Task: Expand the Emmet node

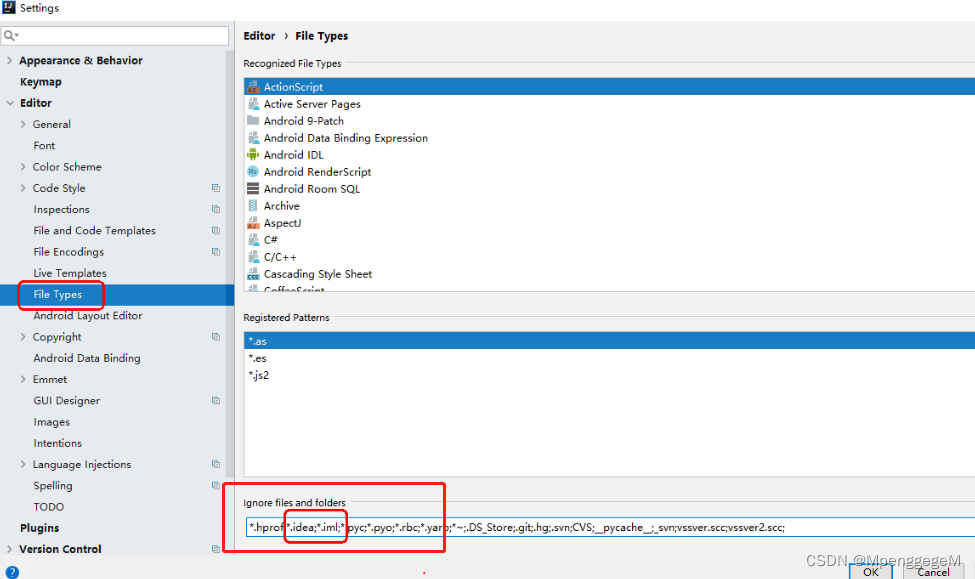Action: click(x=23, y=379)
